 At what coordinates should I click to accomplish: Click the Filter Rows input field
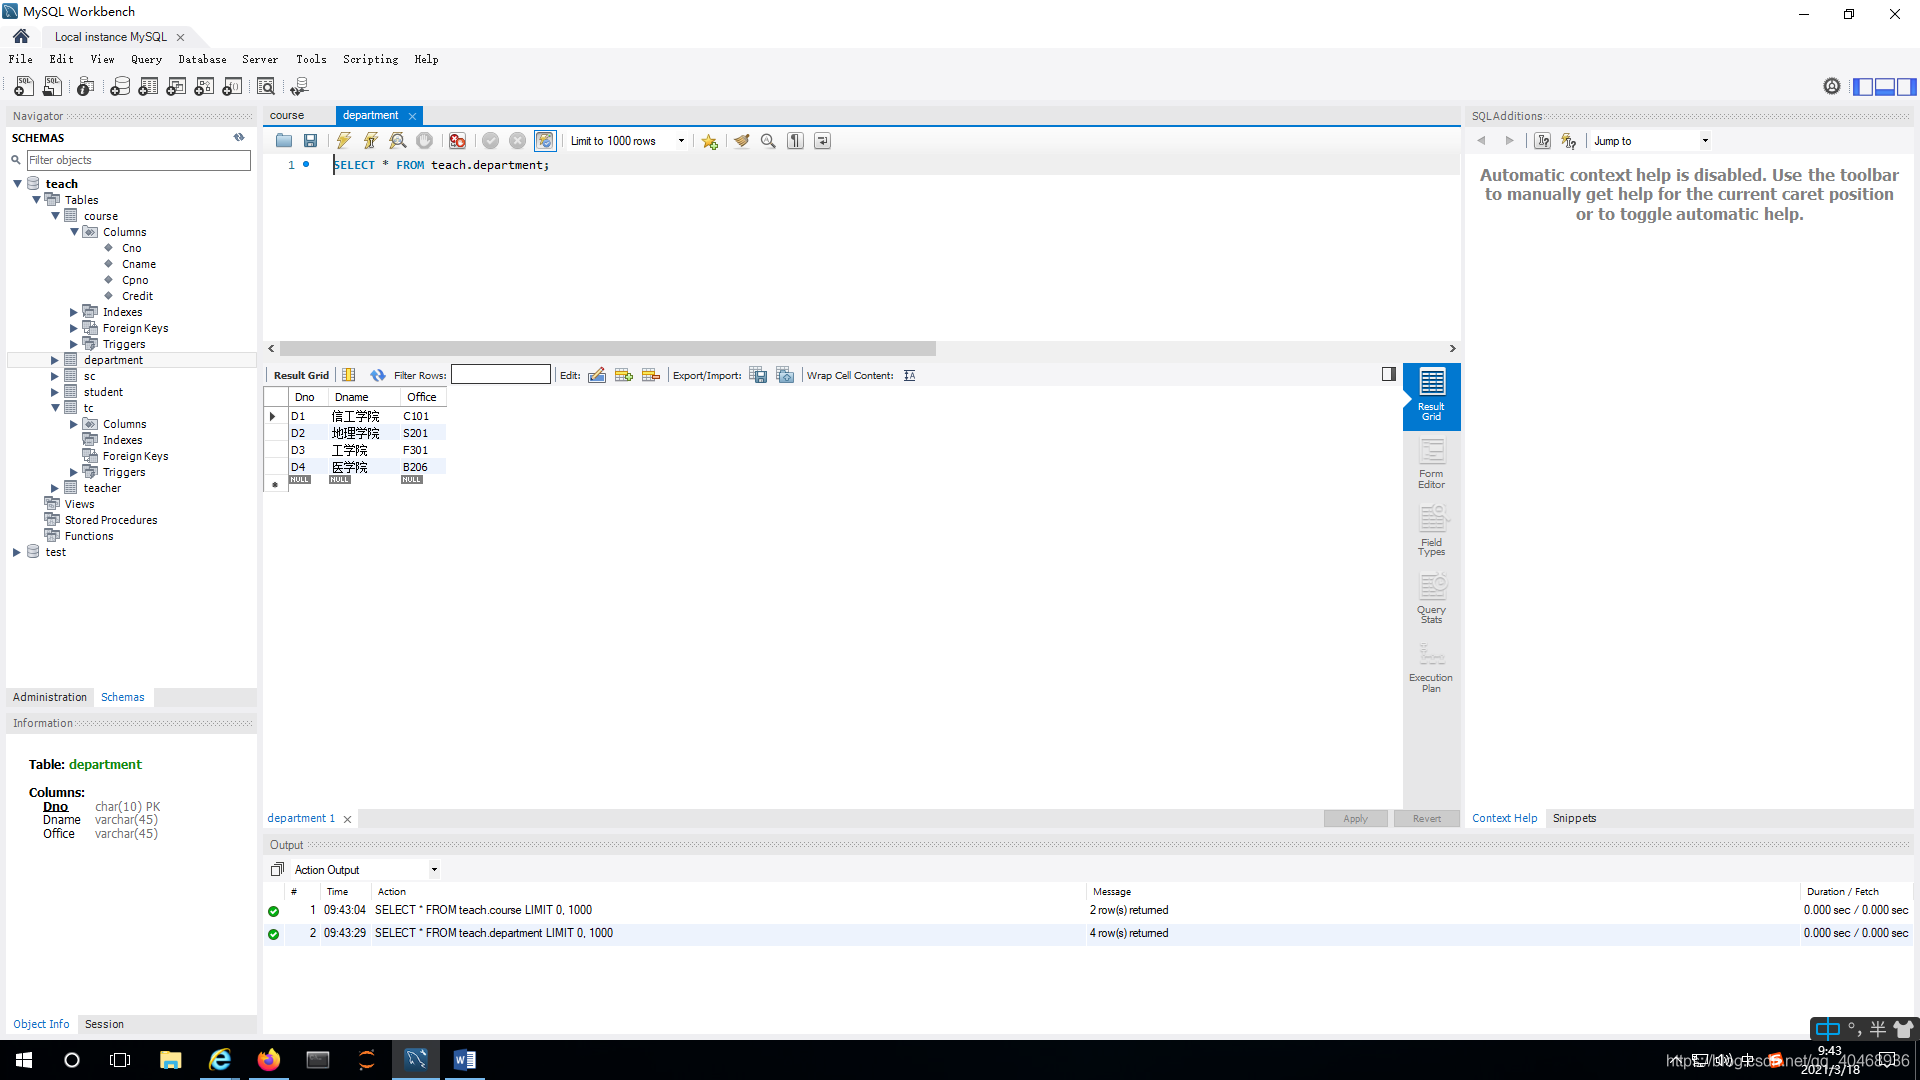tap(500, 375)
